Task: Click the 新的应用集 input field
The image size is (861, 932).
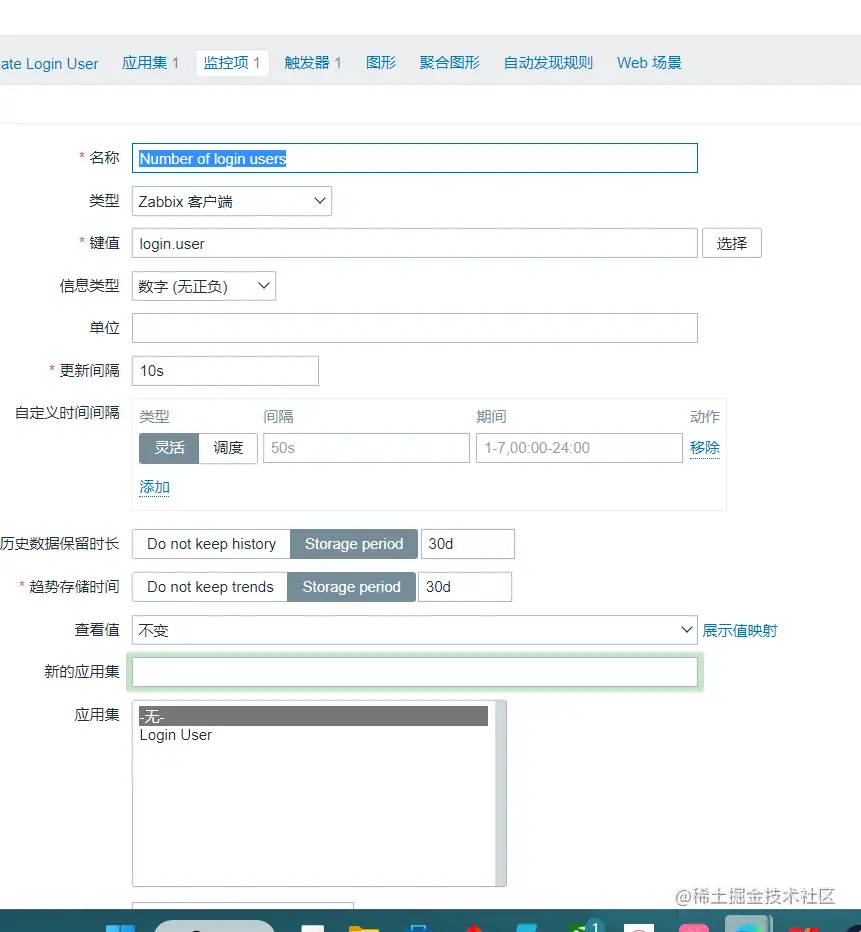Action: pos(415,672)
